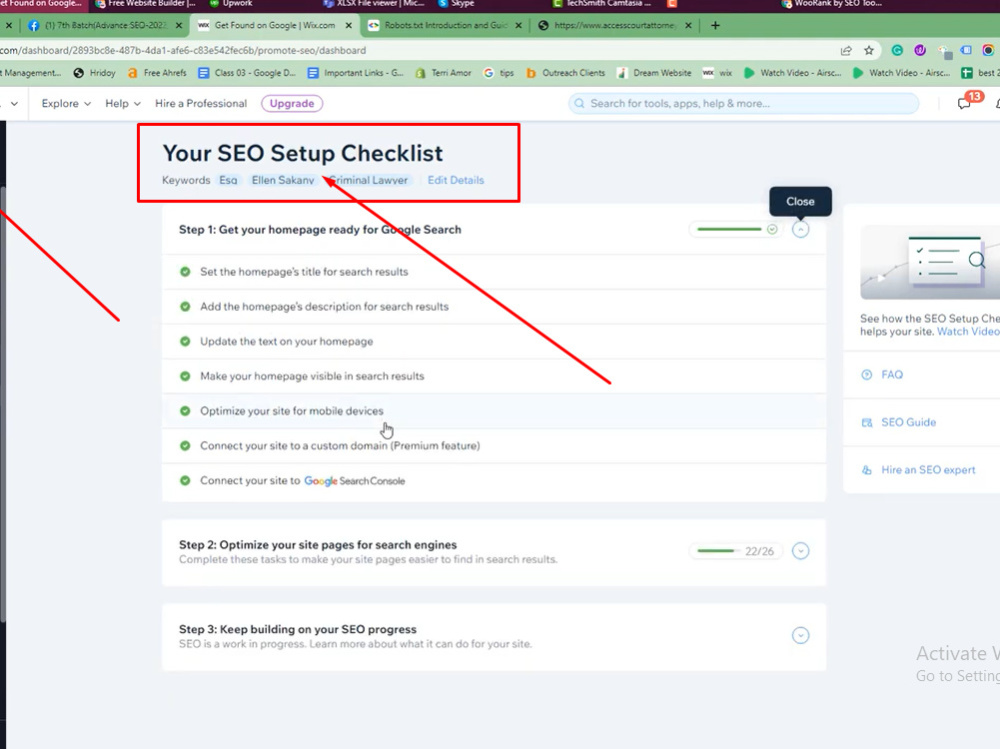Viewport: 1000px width, 749px height.
Task: Expand Step 3 Keep building SEO progress
Action: coord(800,635)
